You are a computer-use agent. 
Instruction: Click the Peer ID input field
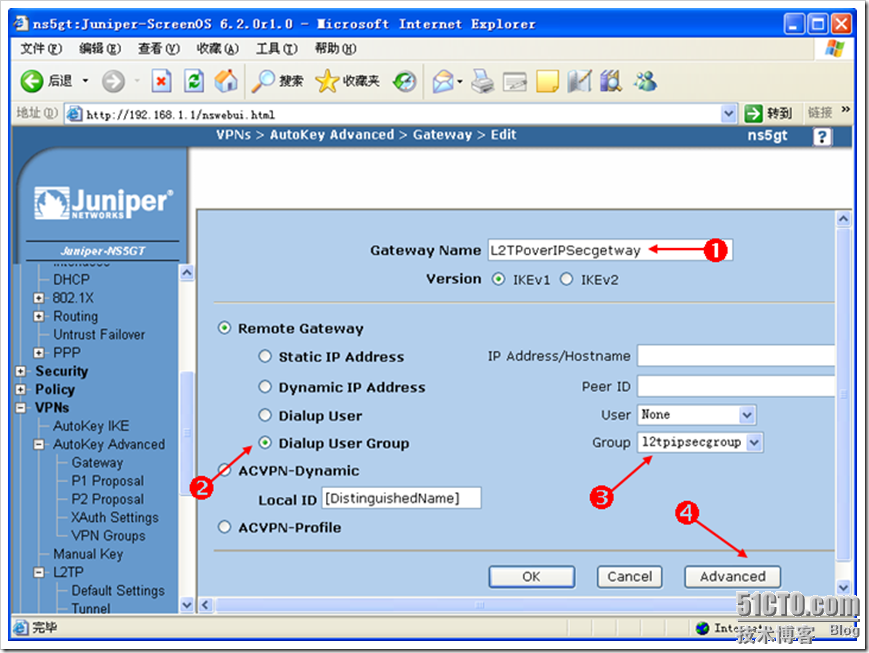pos(735,386)
